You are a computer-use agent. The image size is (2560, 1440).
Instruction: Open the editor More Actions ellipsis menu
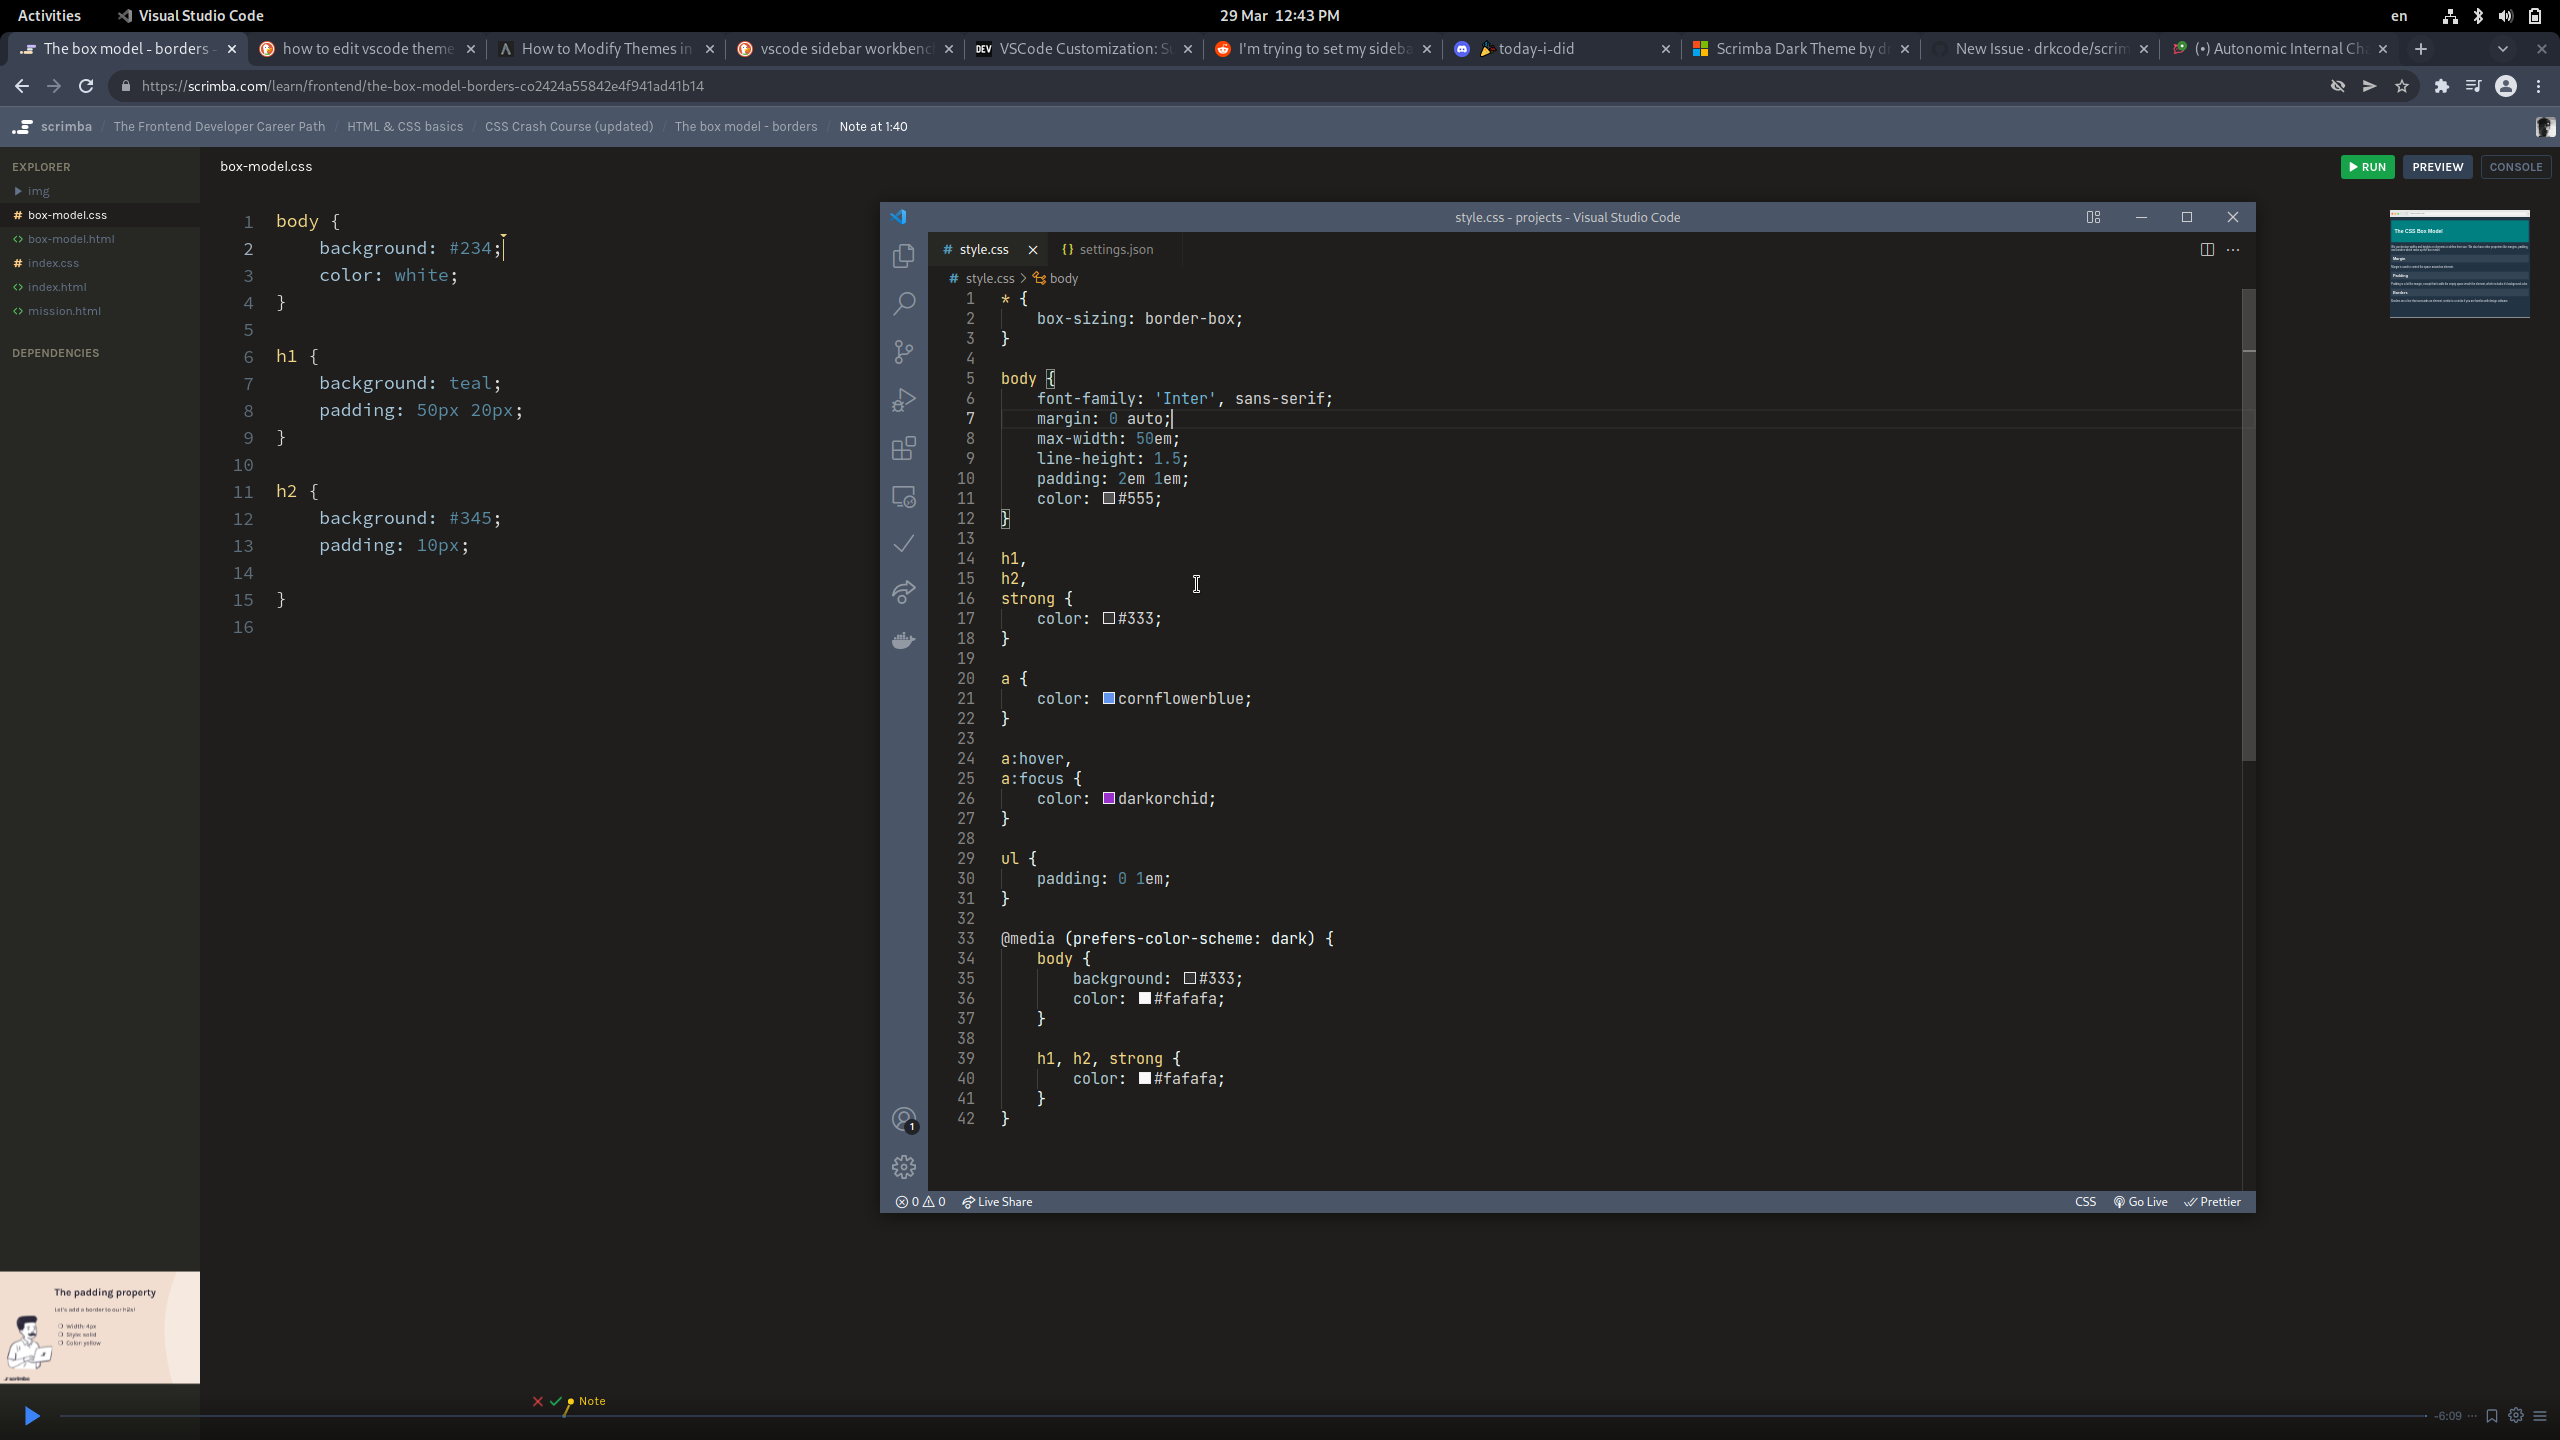[2234, 250]
